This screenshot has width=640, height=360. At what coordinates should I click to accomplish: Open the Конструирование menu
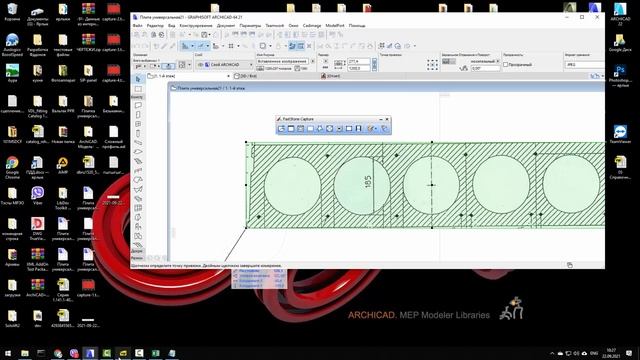196,25
